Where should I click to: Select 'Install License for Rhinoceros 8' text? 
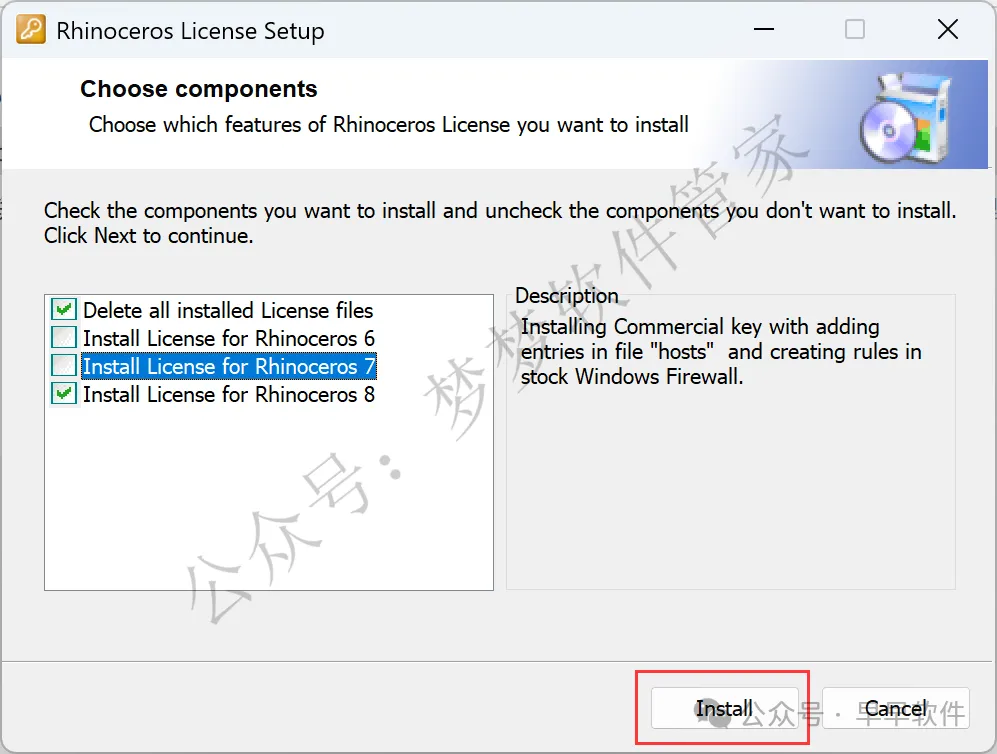tap(229, 394)
